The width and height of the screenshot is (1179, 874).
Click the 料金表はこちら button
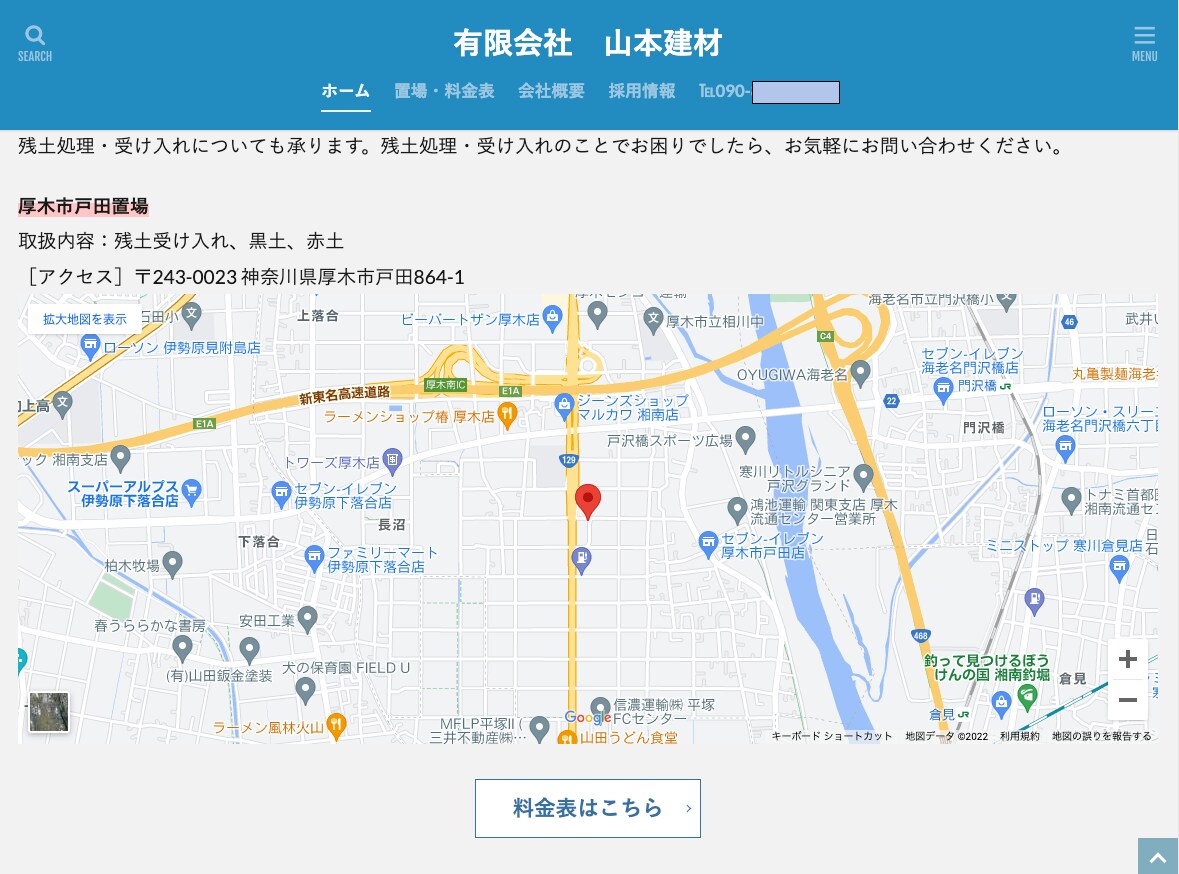pos(588,808)
